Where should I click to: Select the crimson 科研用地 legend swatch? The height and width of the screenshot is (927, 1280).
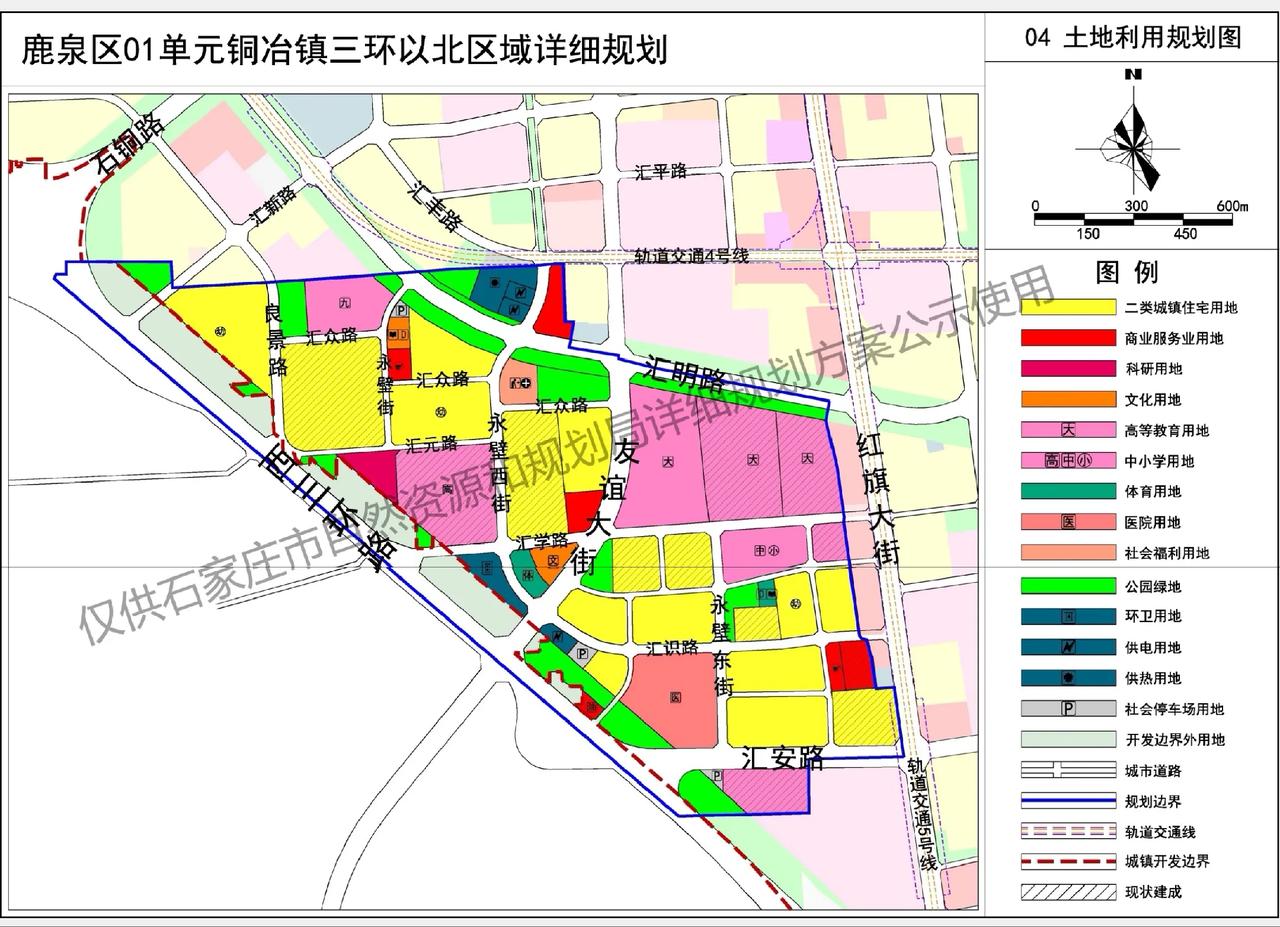1068,369
